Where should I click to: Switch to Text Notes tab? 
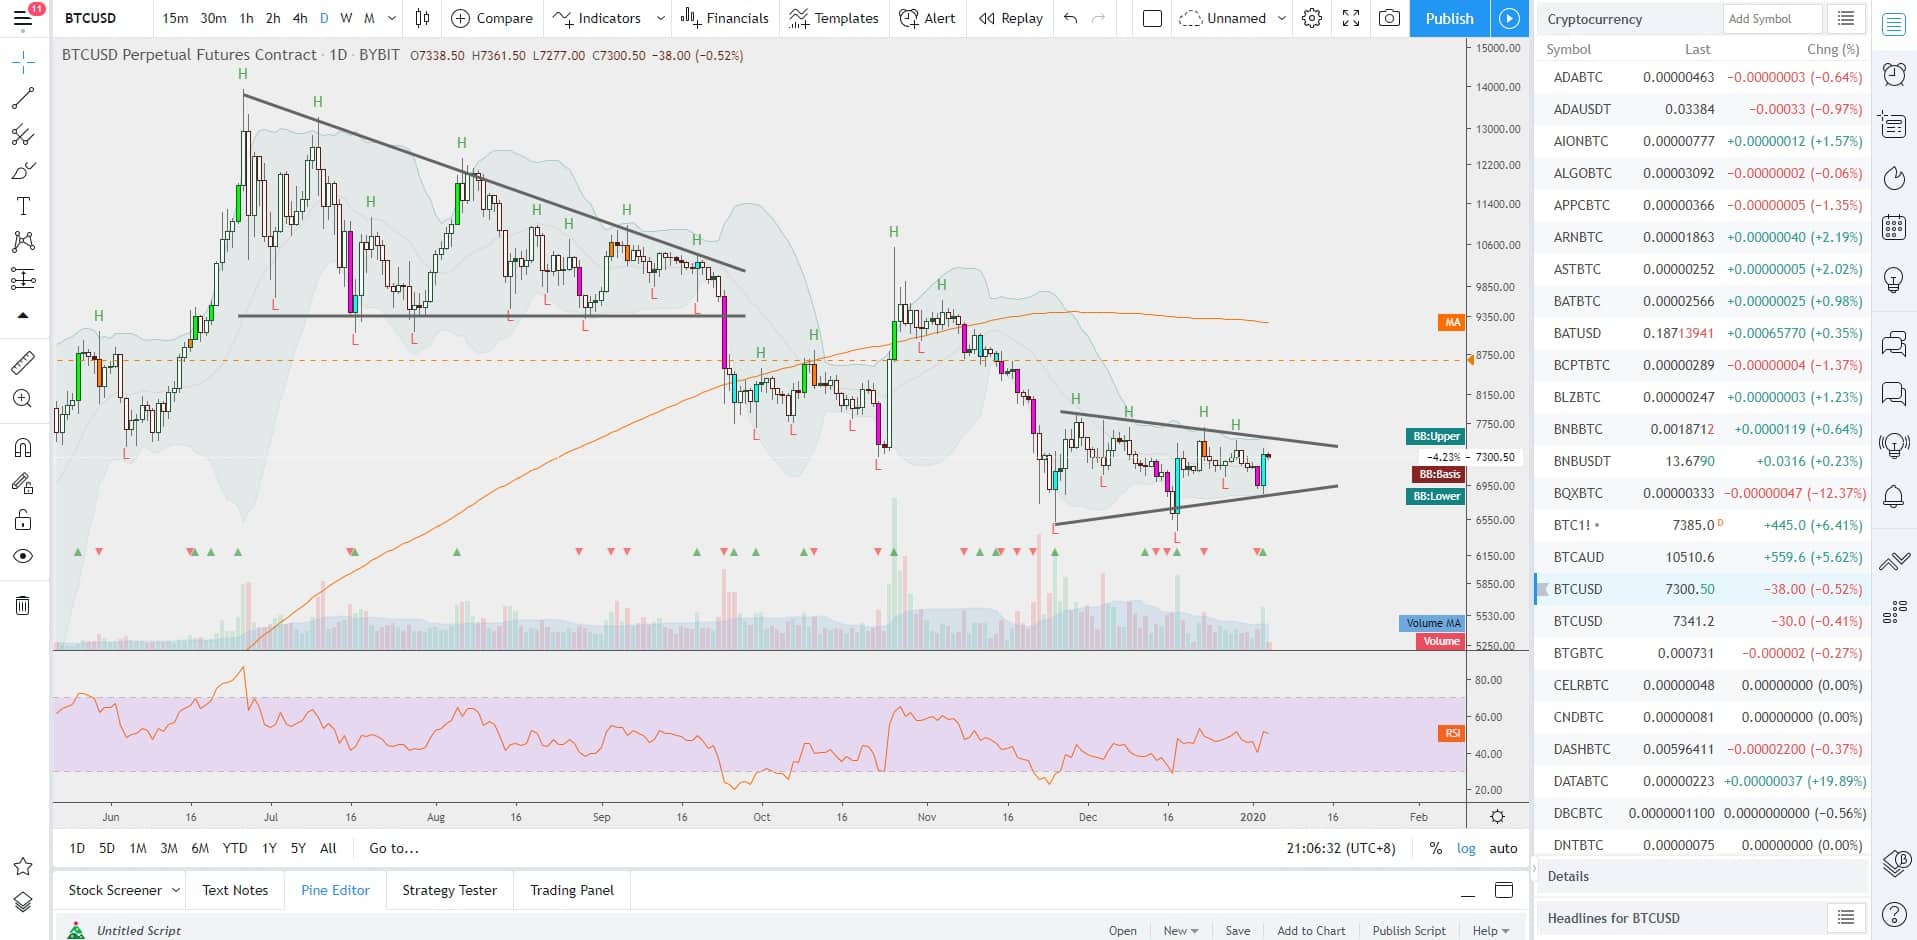click(x=235, y=890)
